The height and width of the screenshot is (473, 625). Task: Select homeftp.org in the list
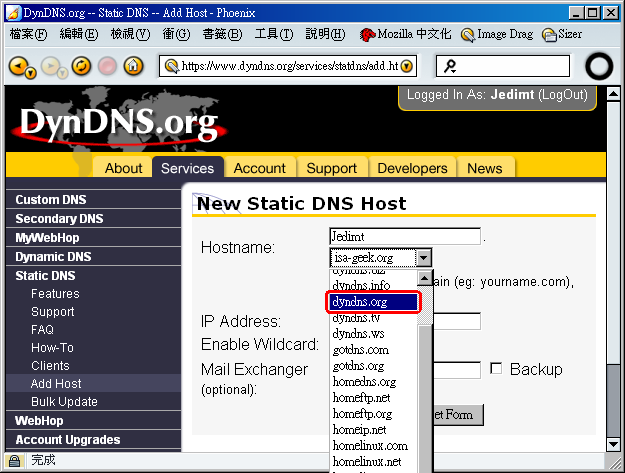pos(373,414)
